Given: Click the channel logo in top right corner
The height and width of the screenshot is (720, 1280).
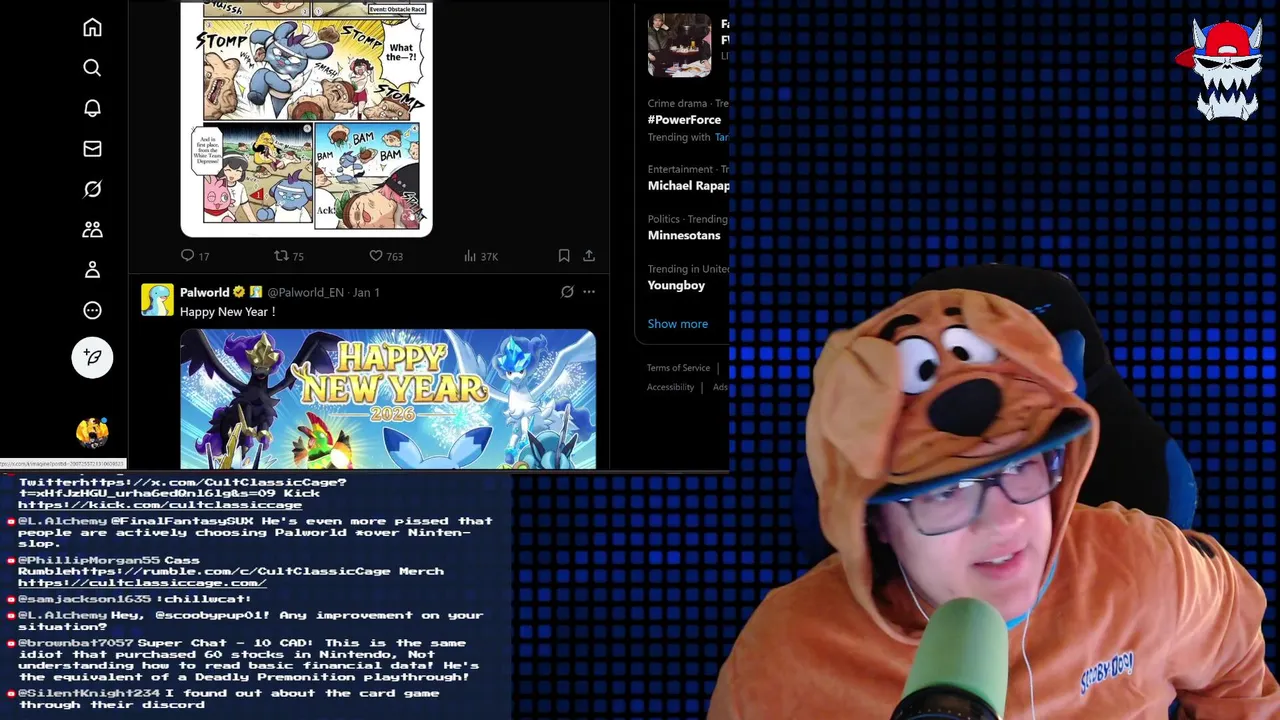Looking at the screenshot, I should pyautogui.click(x=1224, y=70).
